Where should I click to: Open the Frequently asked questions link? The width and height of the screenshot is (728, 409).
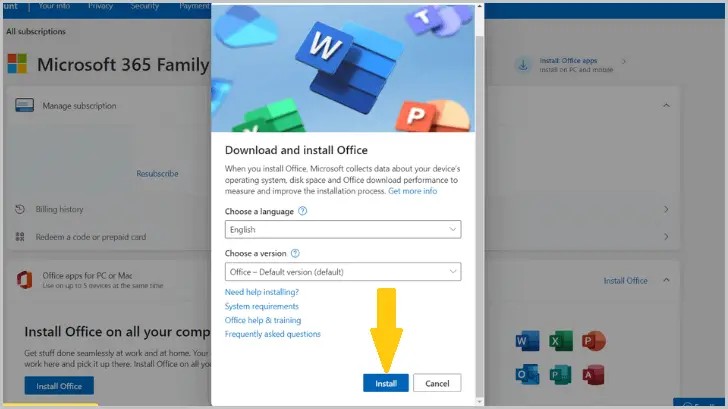[x=273, y=334]
